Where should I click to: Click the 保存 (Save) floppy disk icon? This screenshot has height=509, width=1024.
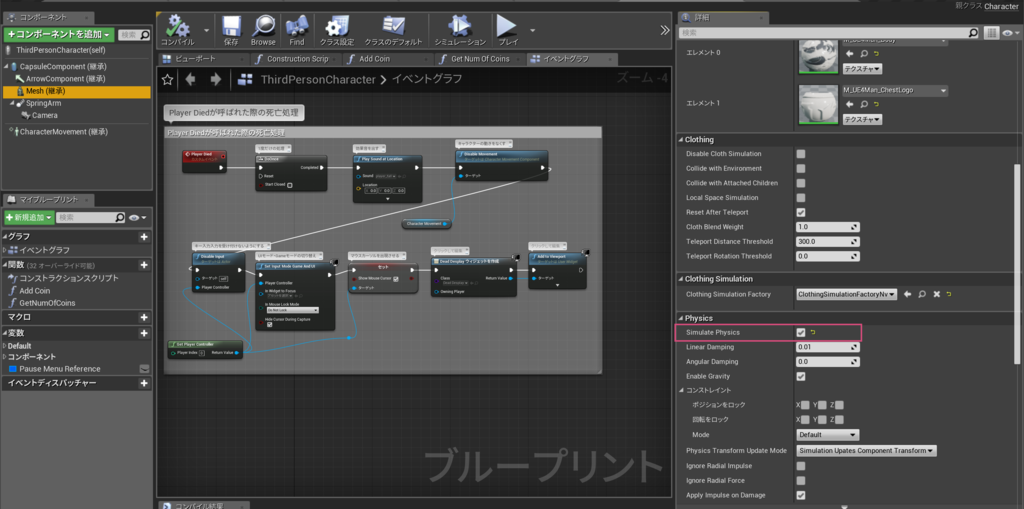pos(231,26)
